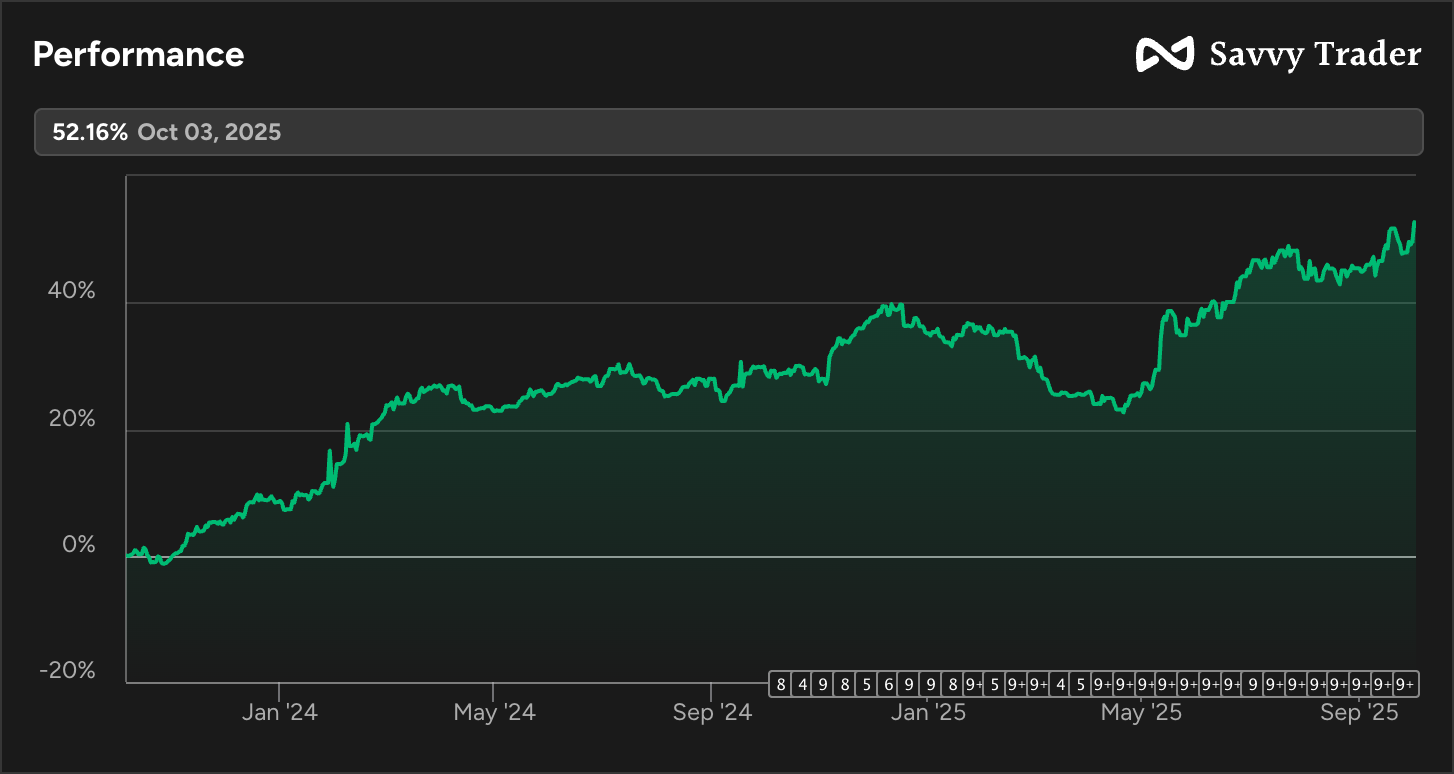
Task: Click the 0% y-axis label
Action: 80,546
